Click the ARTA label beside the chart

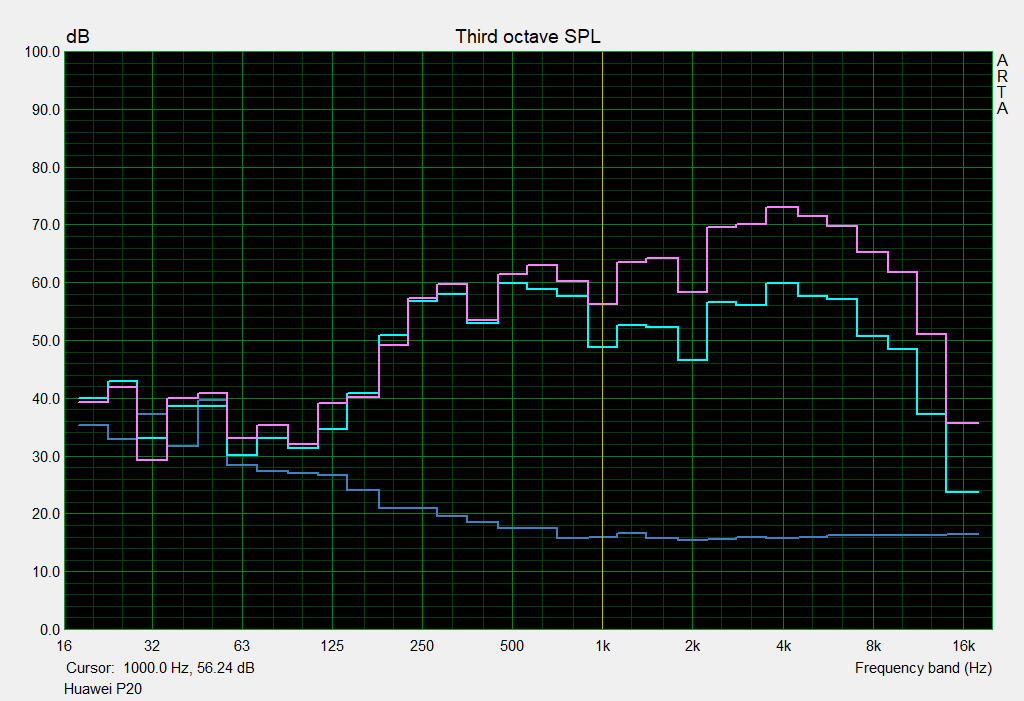tap(1002, 85)
